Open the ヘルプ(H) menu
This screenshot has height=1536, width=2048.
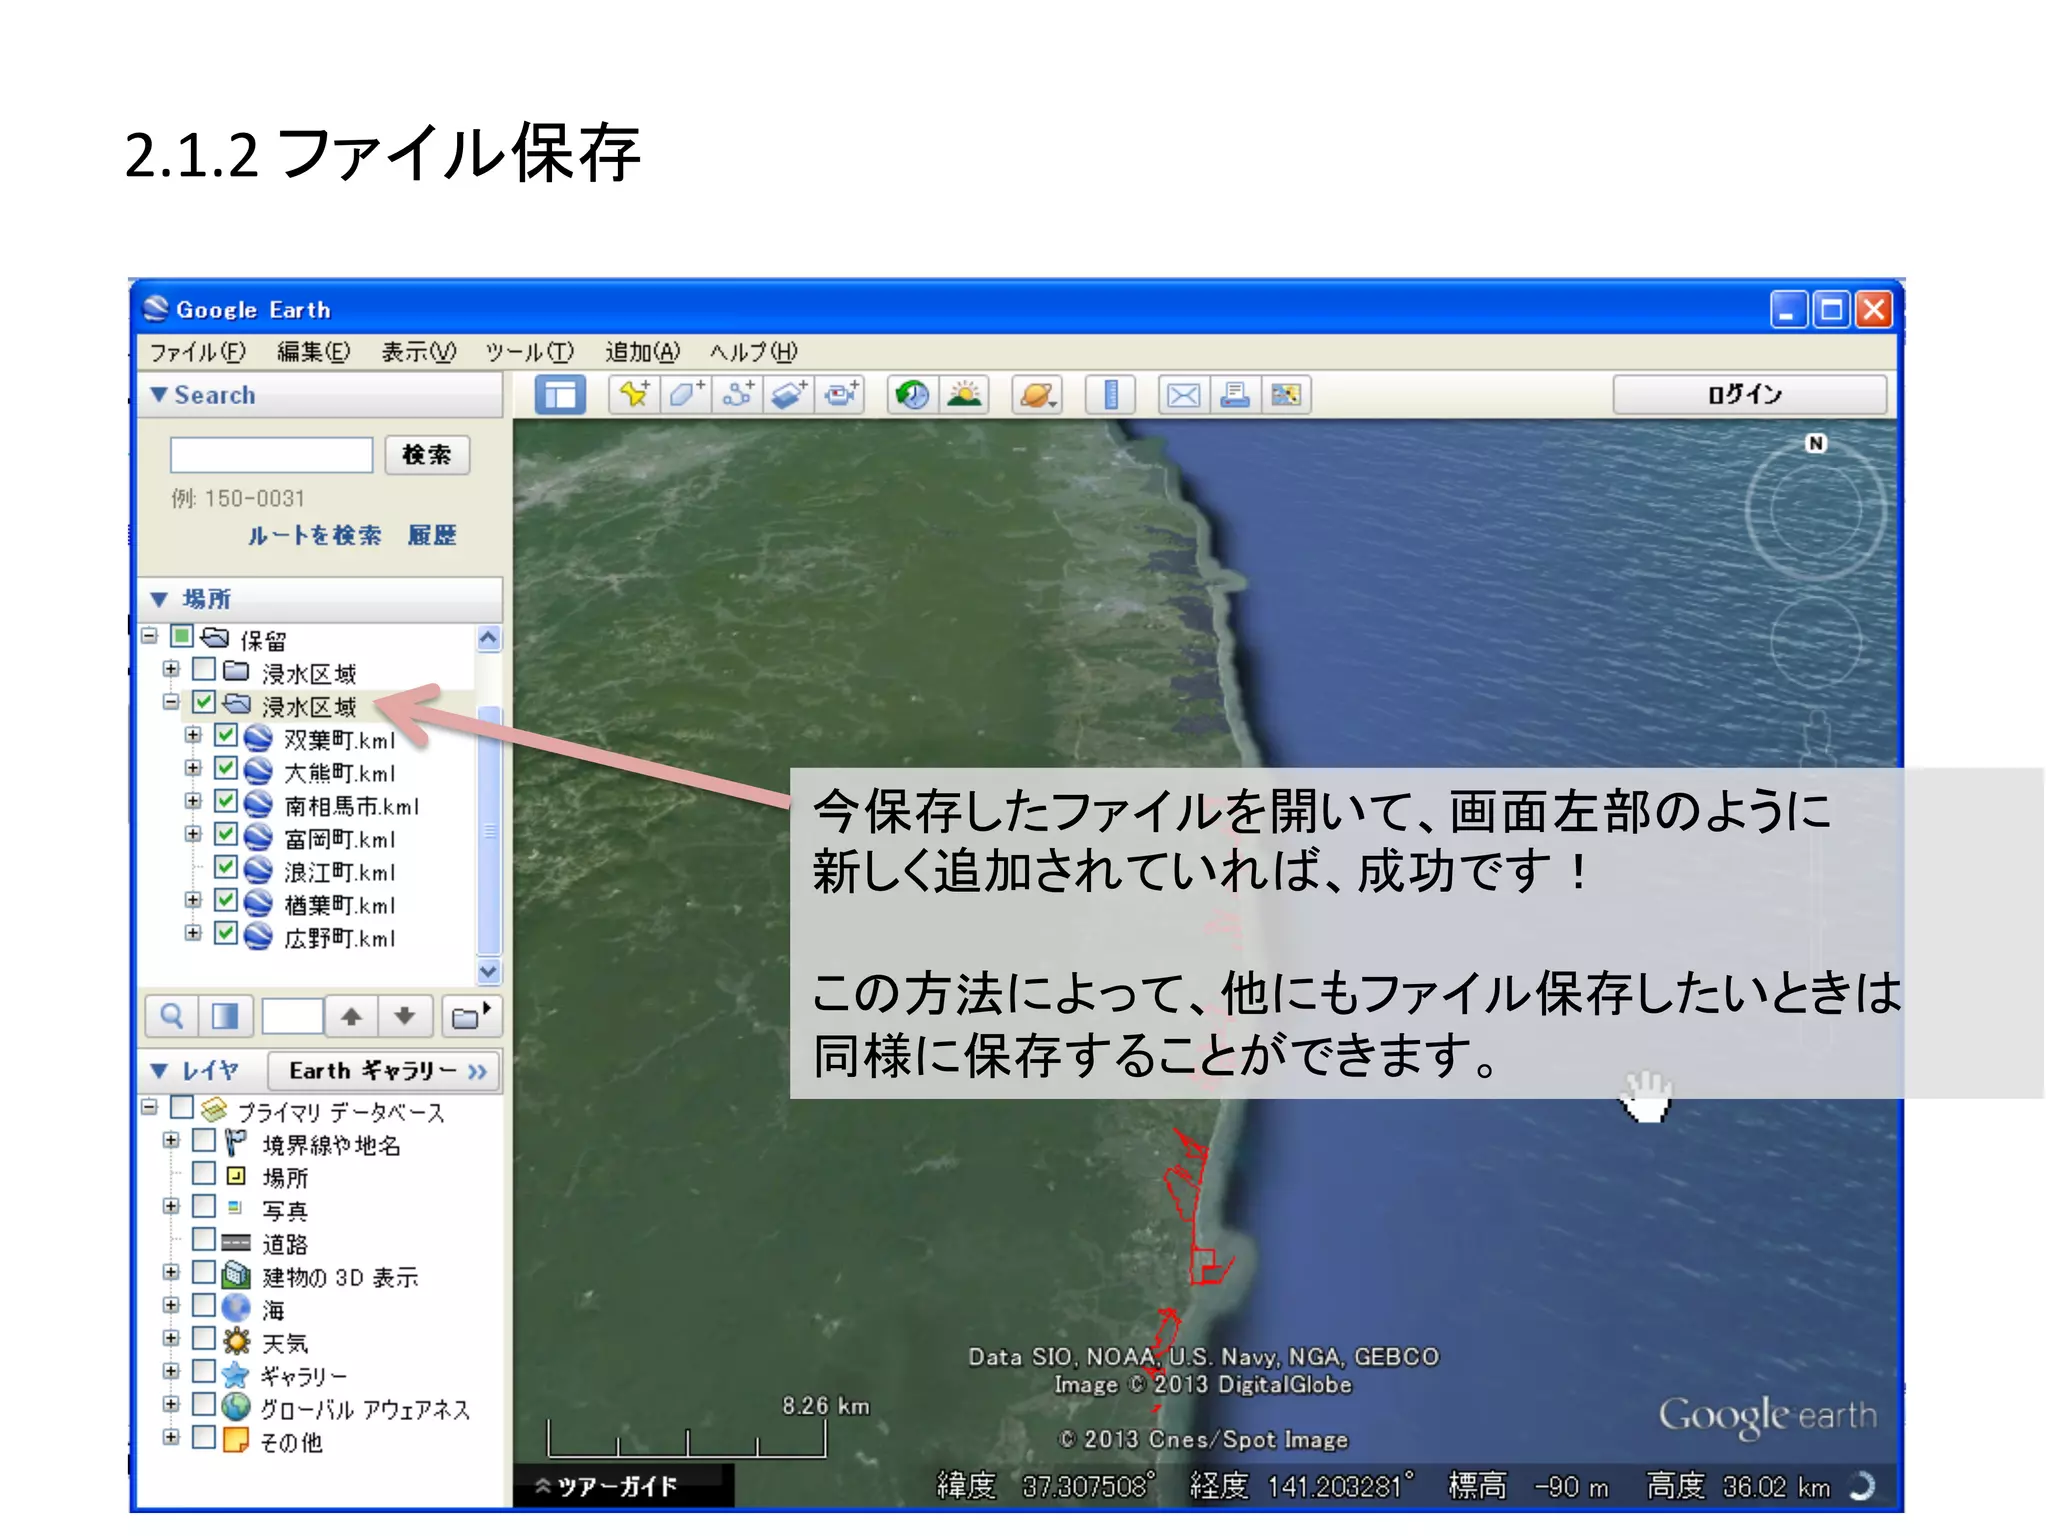pos(753,352)
